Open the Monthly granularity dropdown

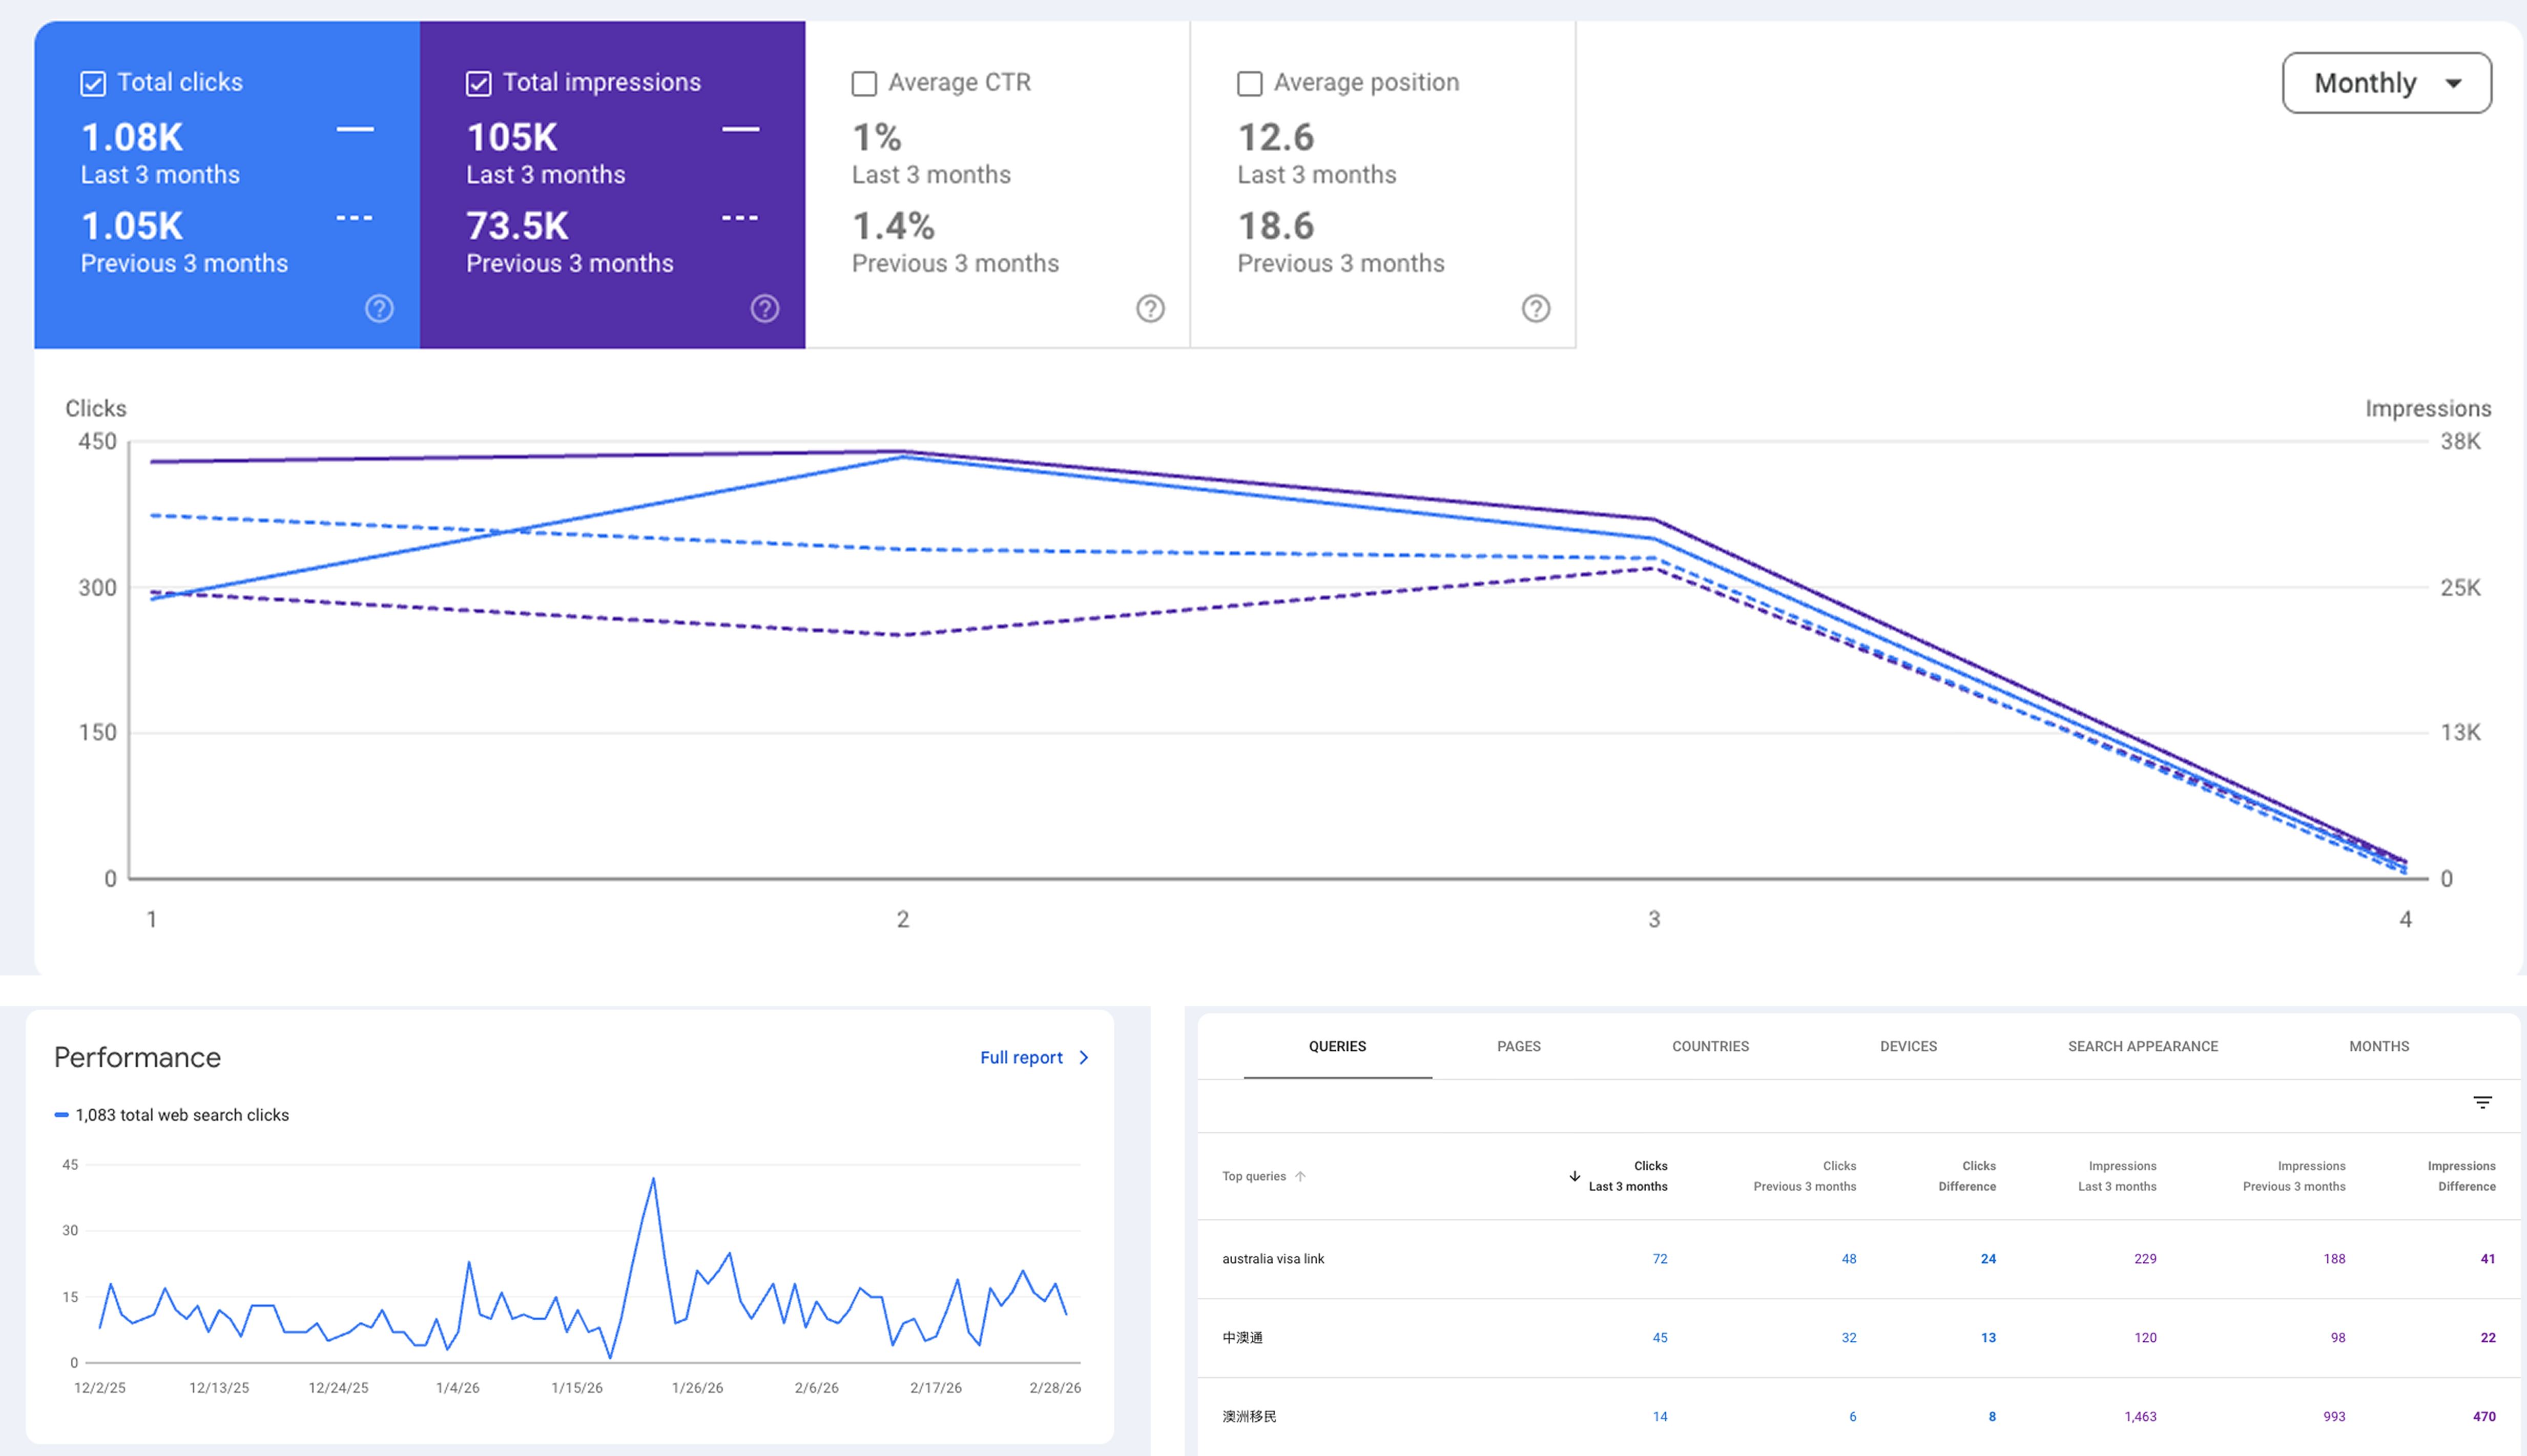(x=2386, y=83)
